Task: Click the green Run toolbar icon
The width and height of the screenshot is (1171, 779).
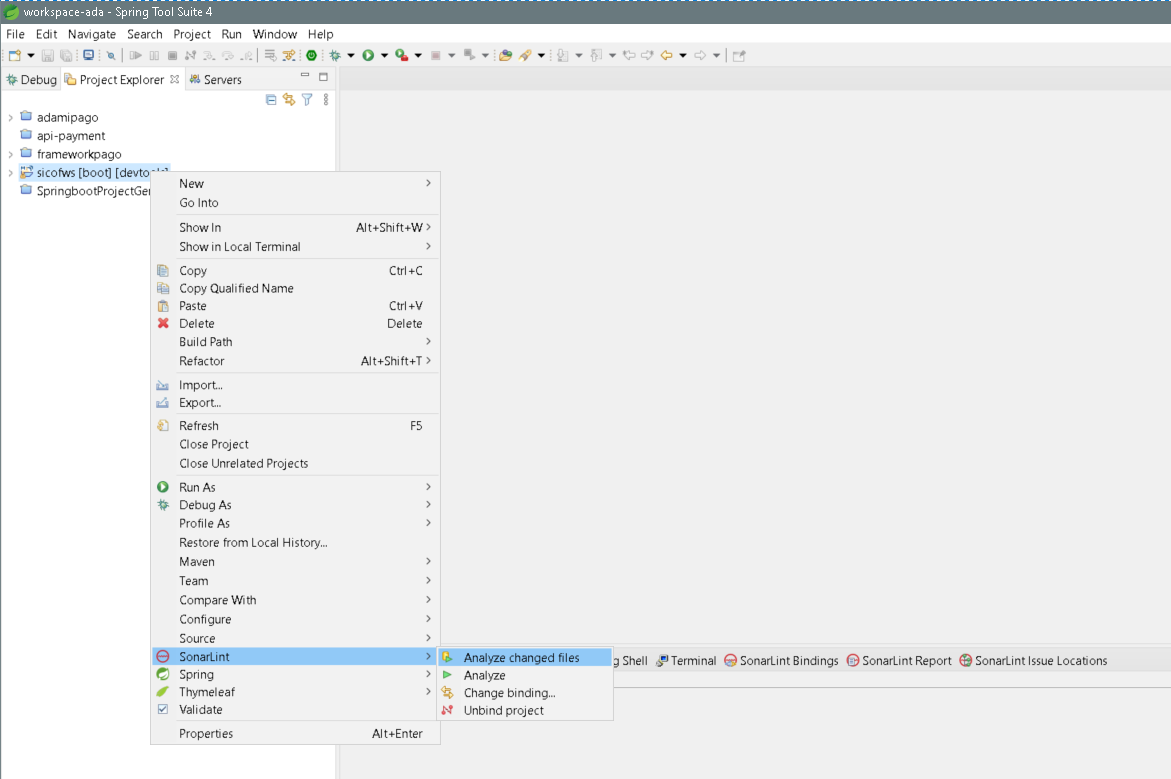Action: pyautogui.click(x=368, y=56)
